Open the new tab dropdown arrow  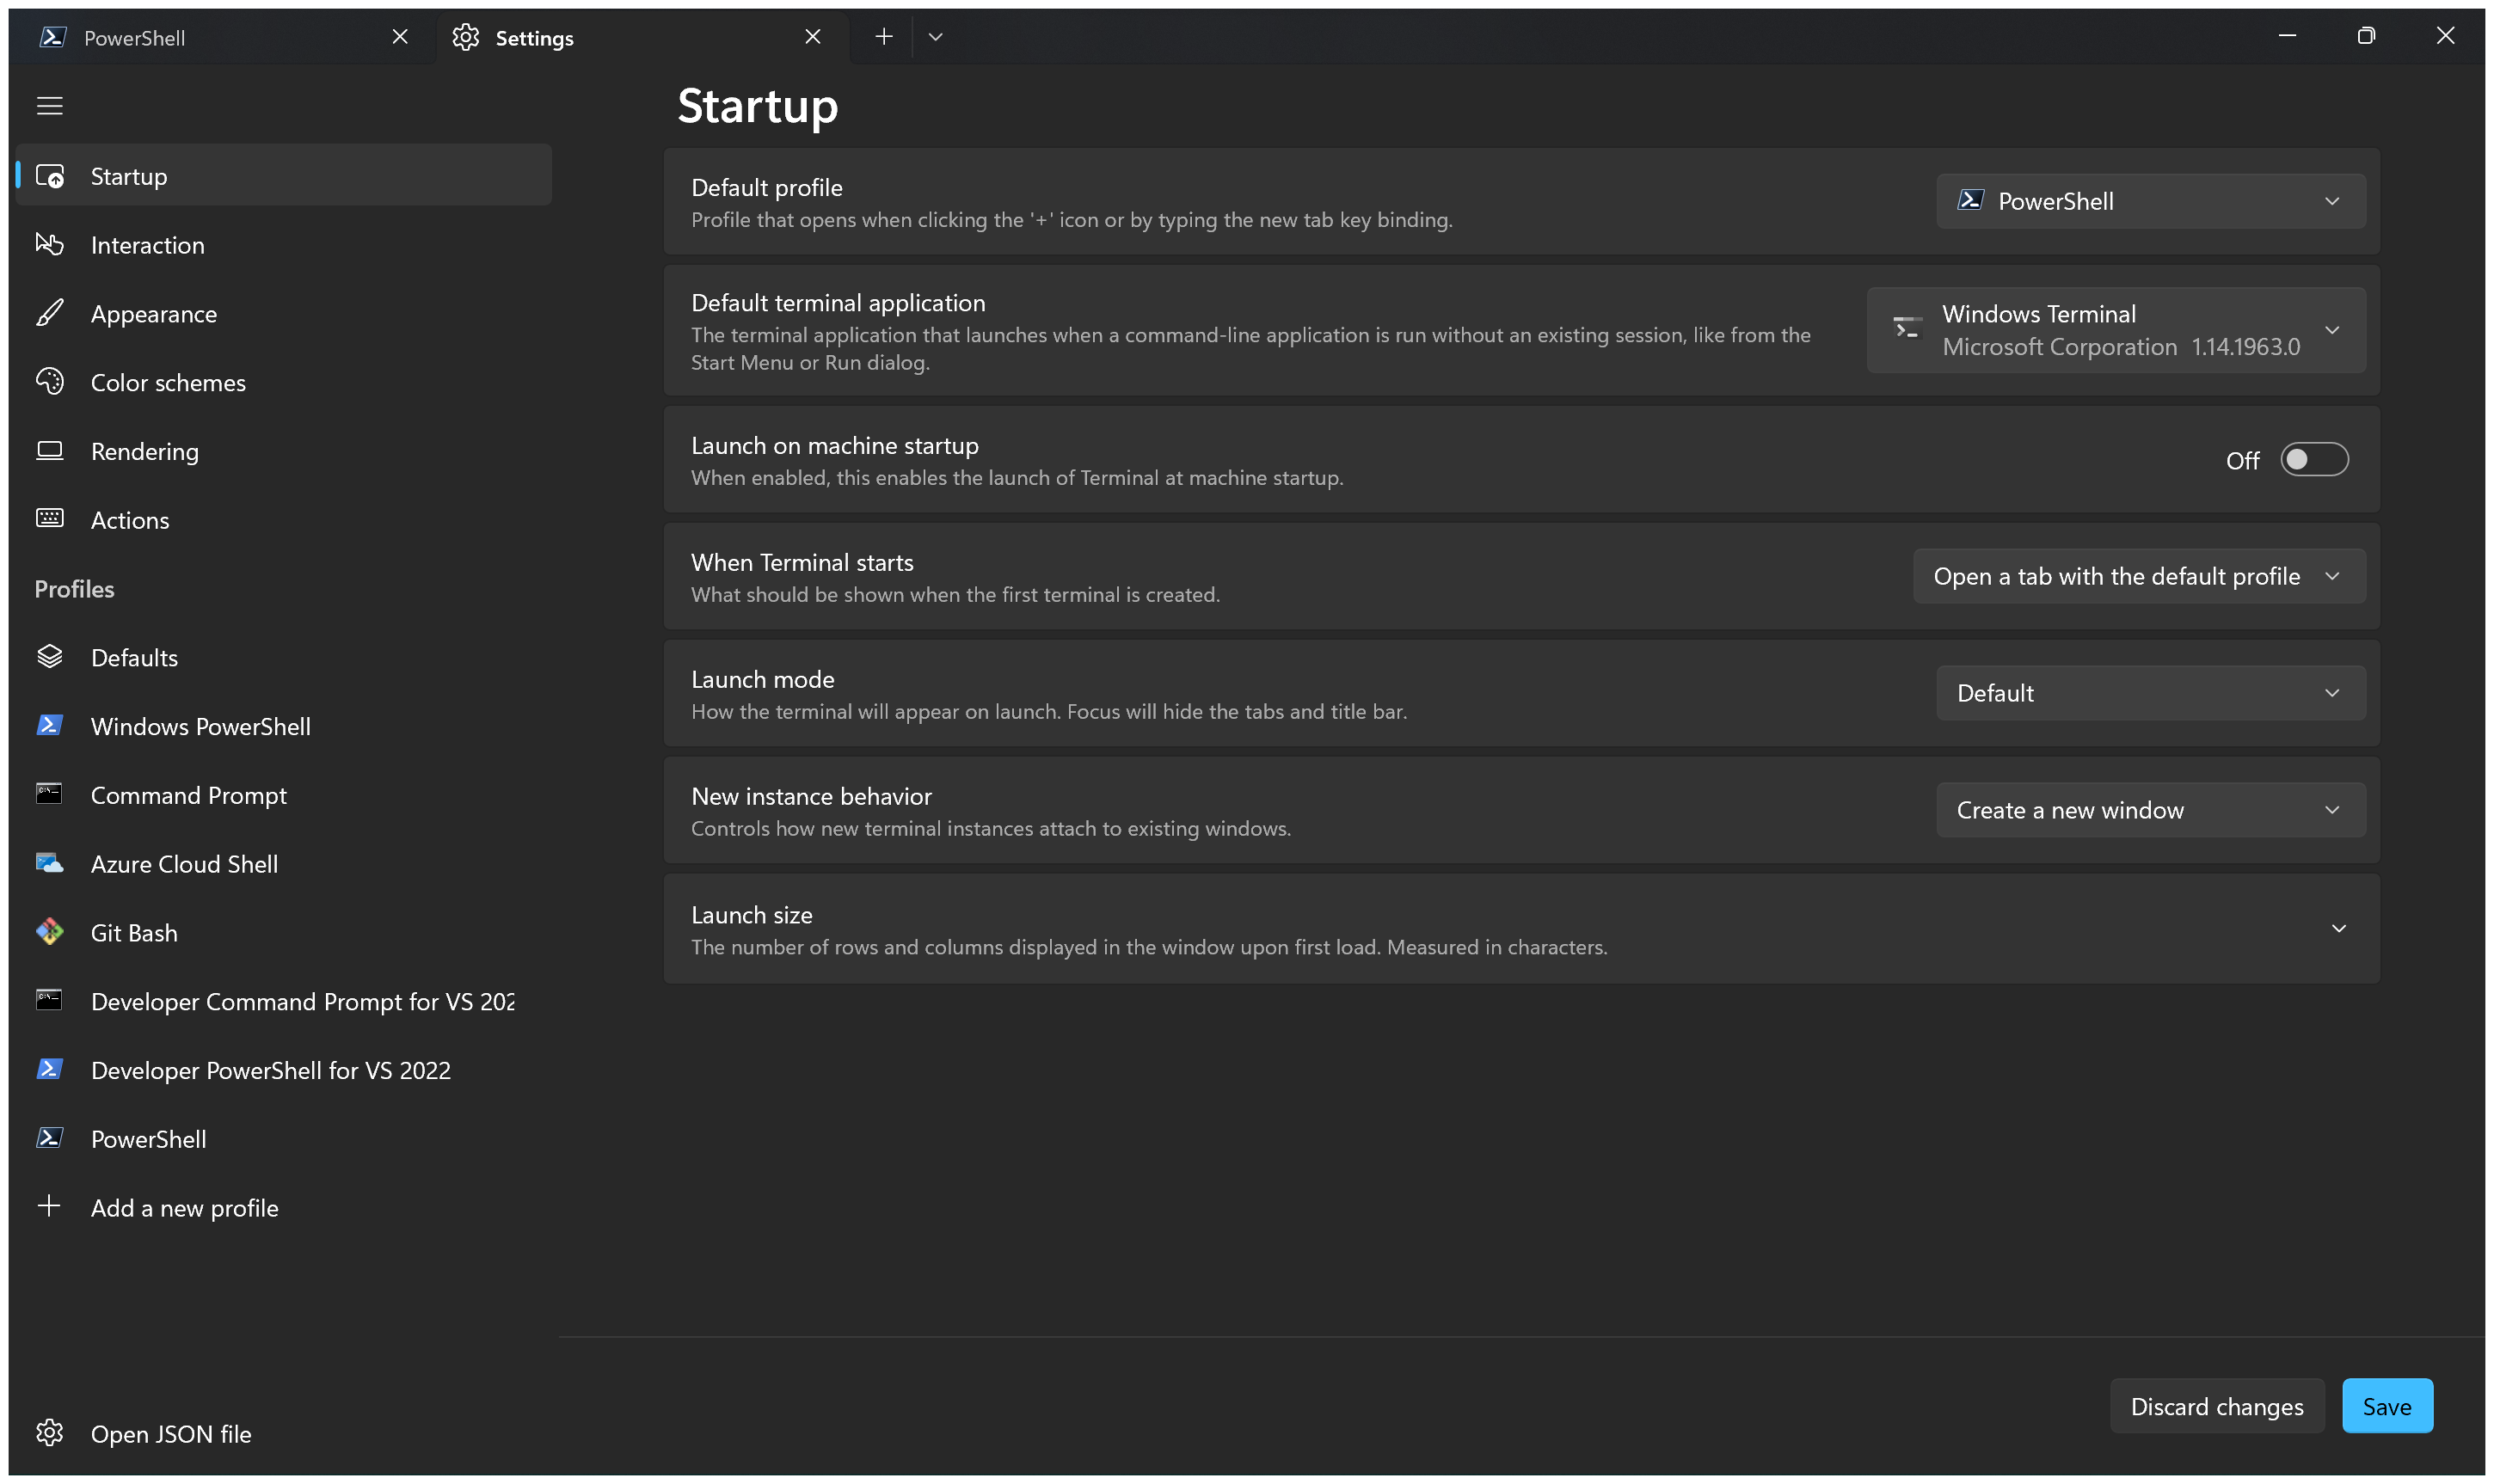(x=935, y=38)
